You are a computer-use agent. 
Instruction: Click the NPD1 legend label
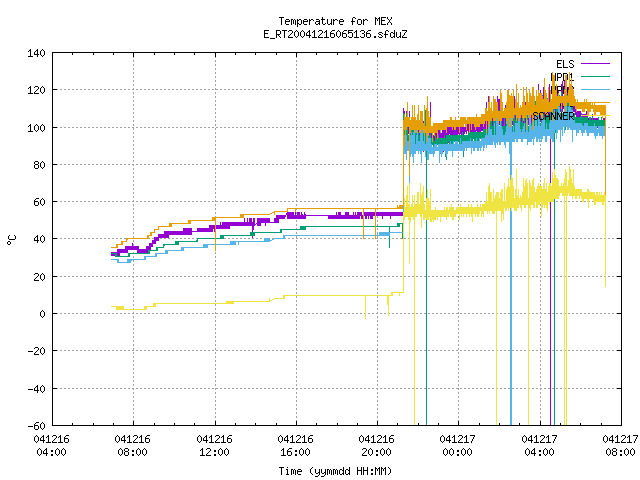coord(562,77)
